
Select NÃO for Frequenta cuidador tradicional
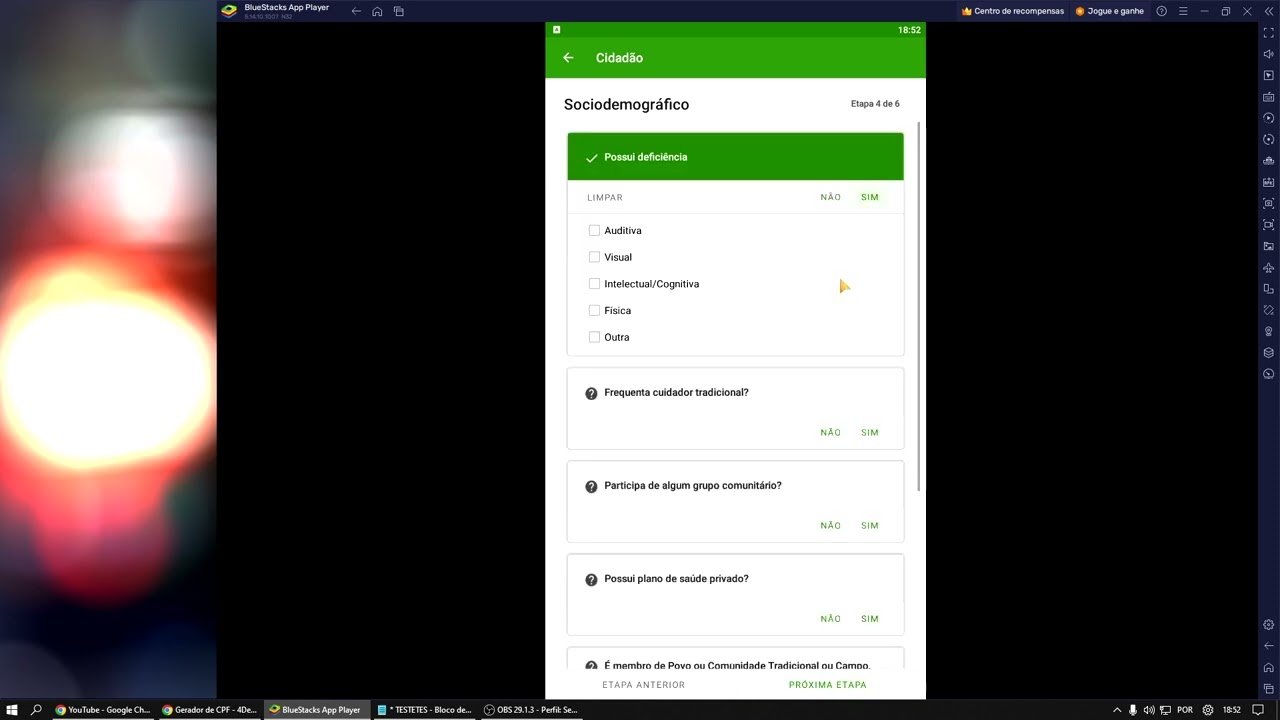tap(831, 432)
